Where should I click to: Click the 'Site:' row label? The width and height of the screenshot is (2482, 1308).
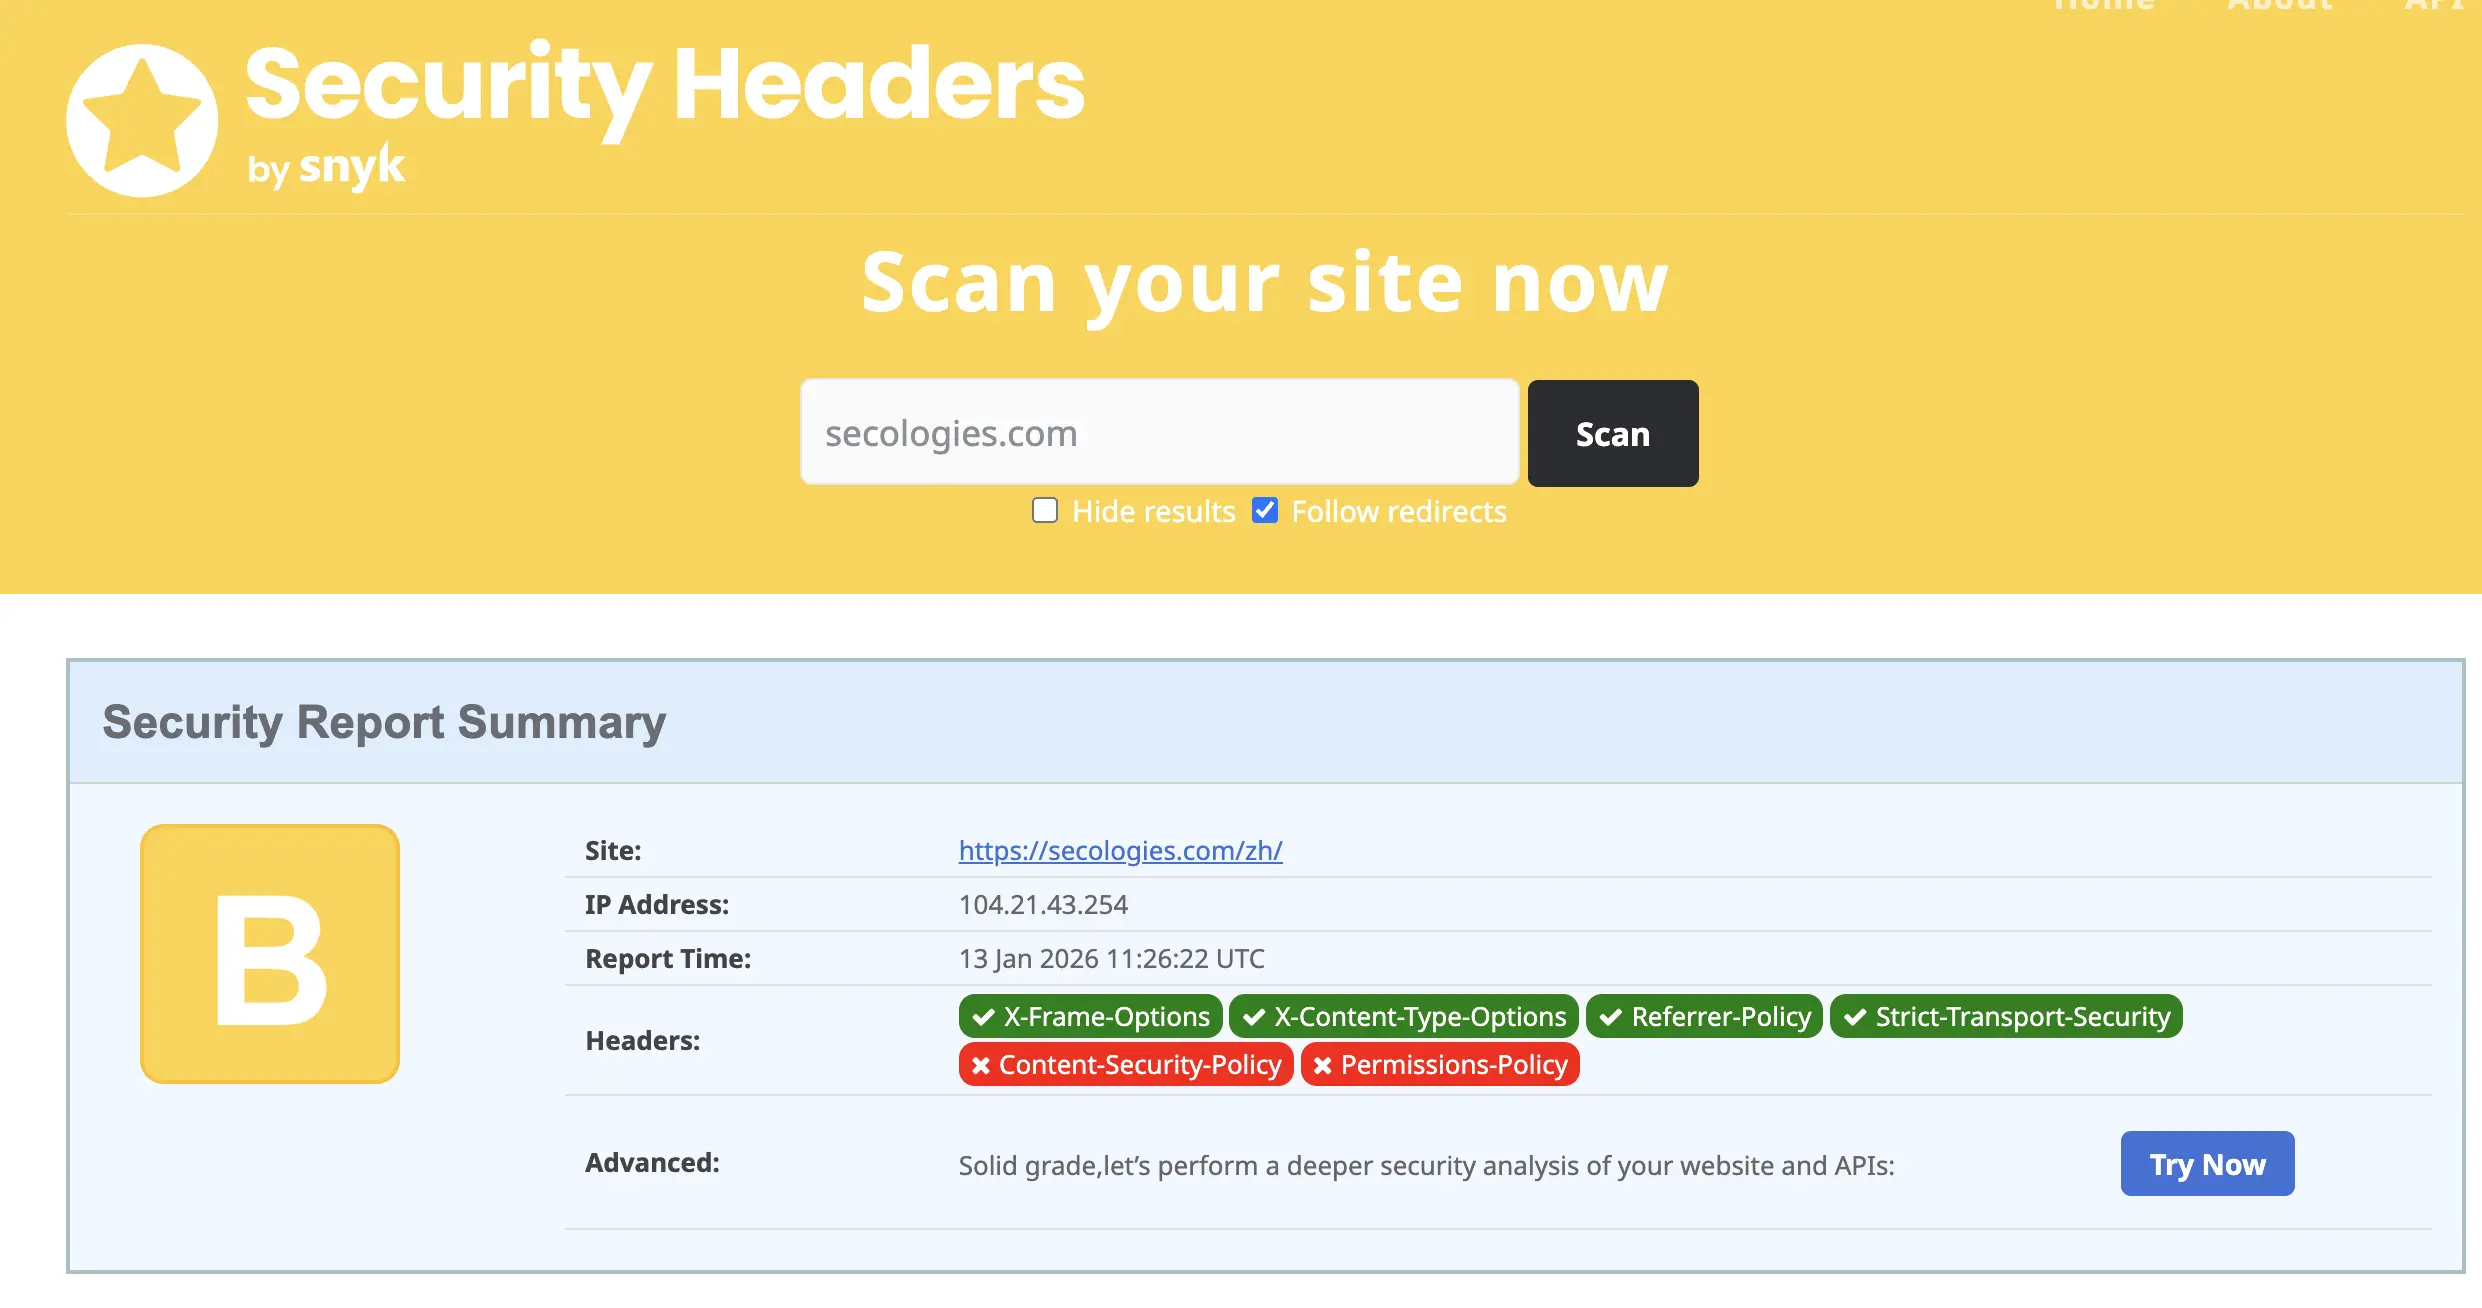click(613, 850)
